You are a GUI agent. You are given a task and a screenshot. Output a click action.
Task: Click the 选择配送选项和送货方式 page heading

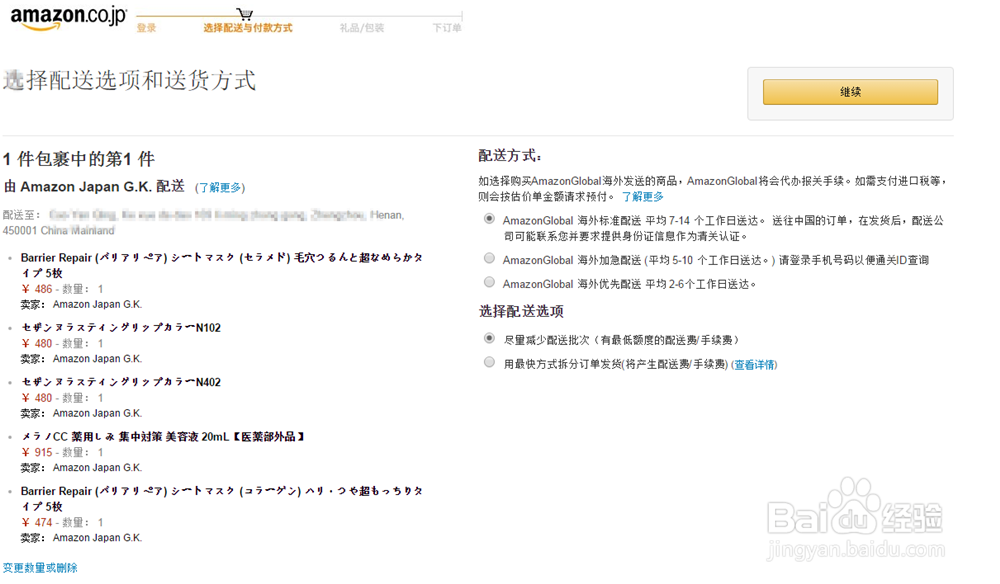(129, 80)
